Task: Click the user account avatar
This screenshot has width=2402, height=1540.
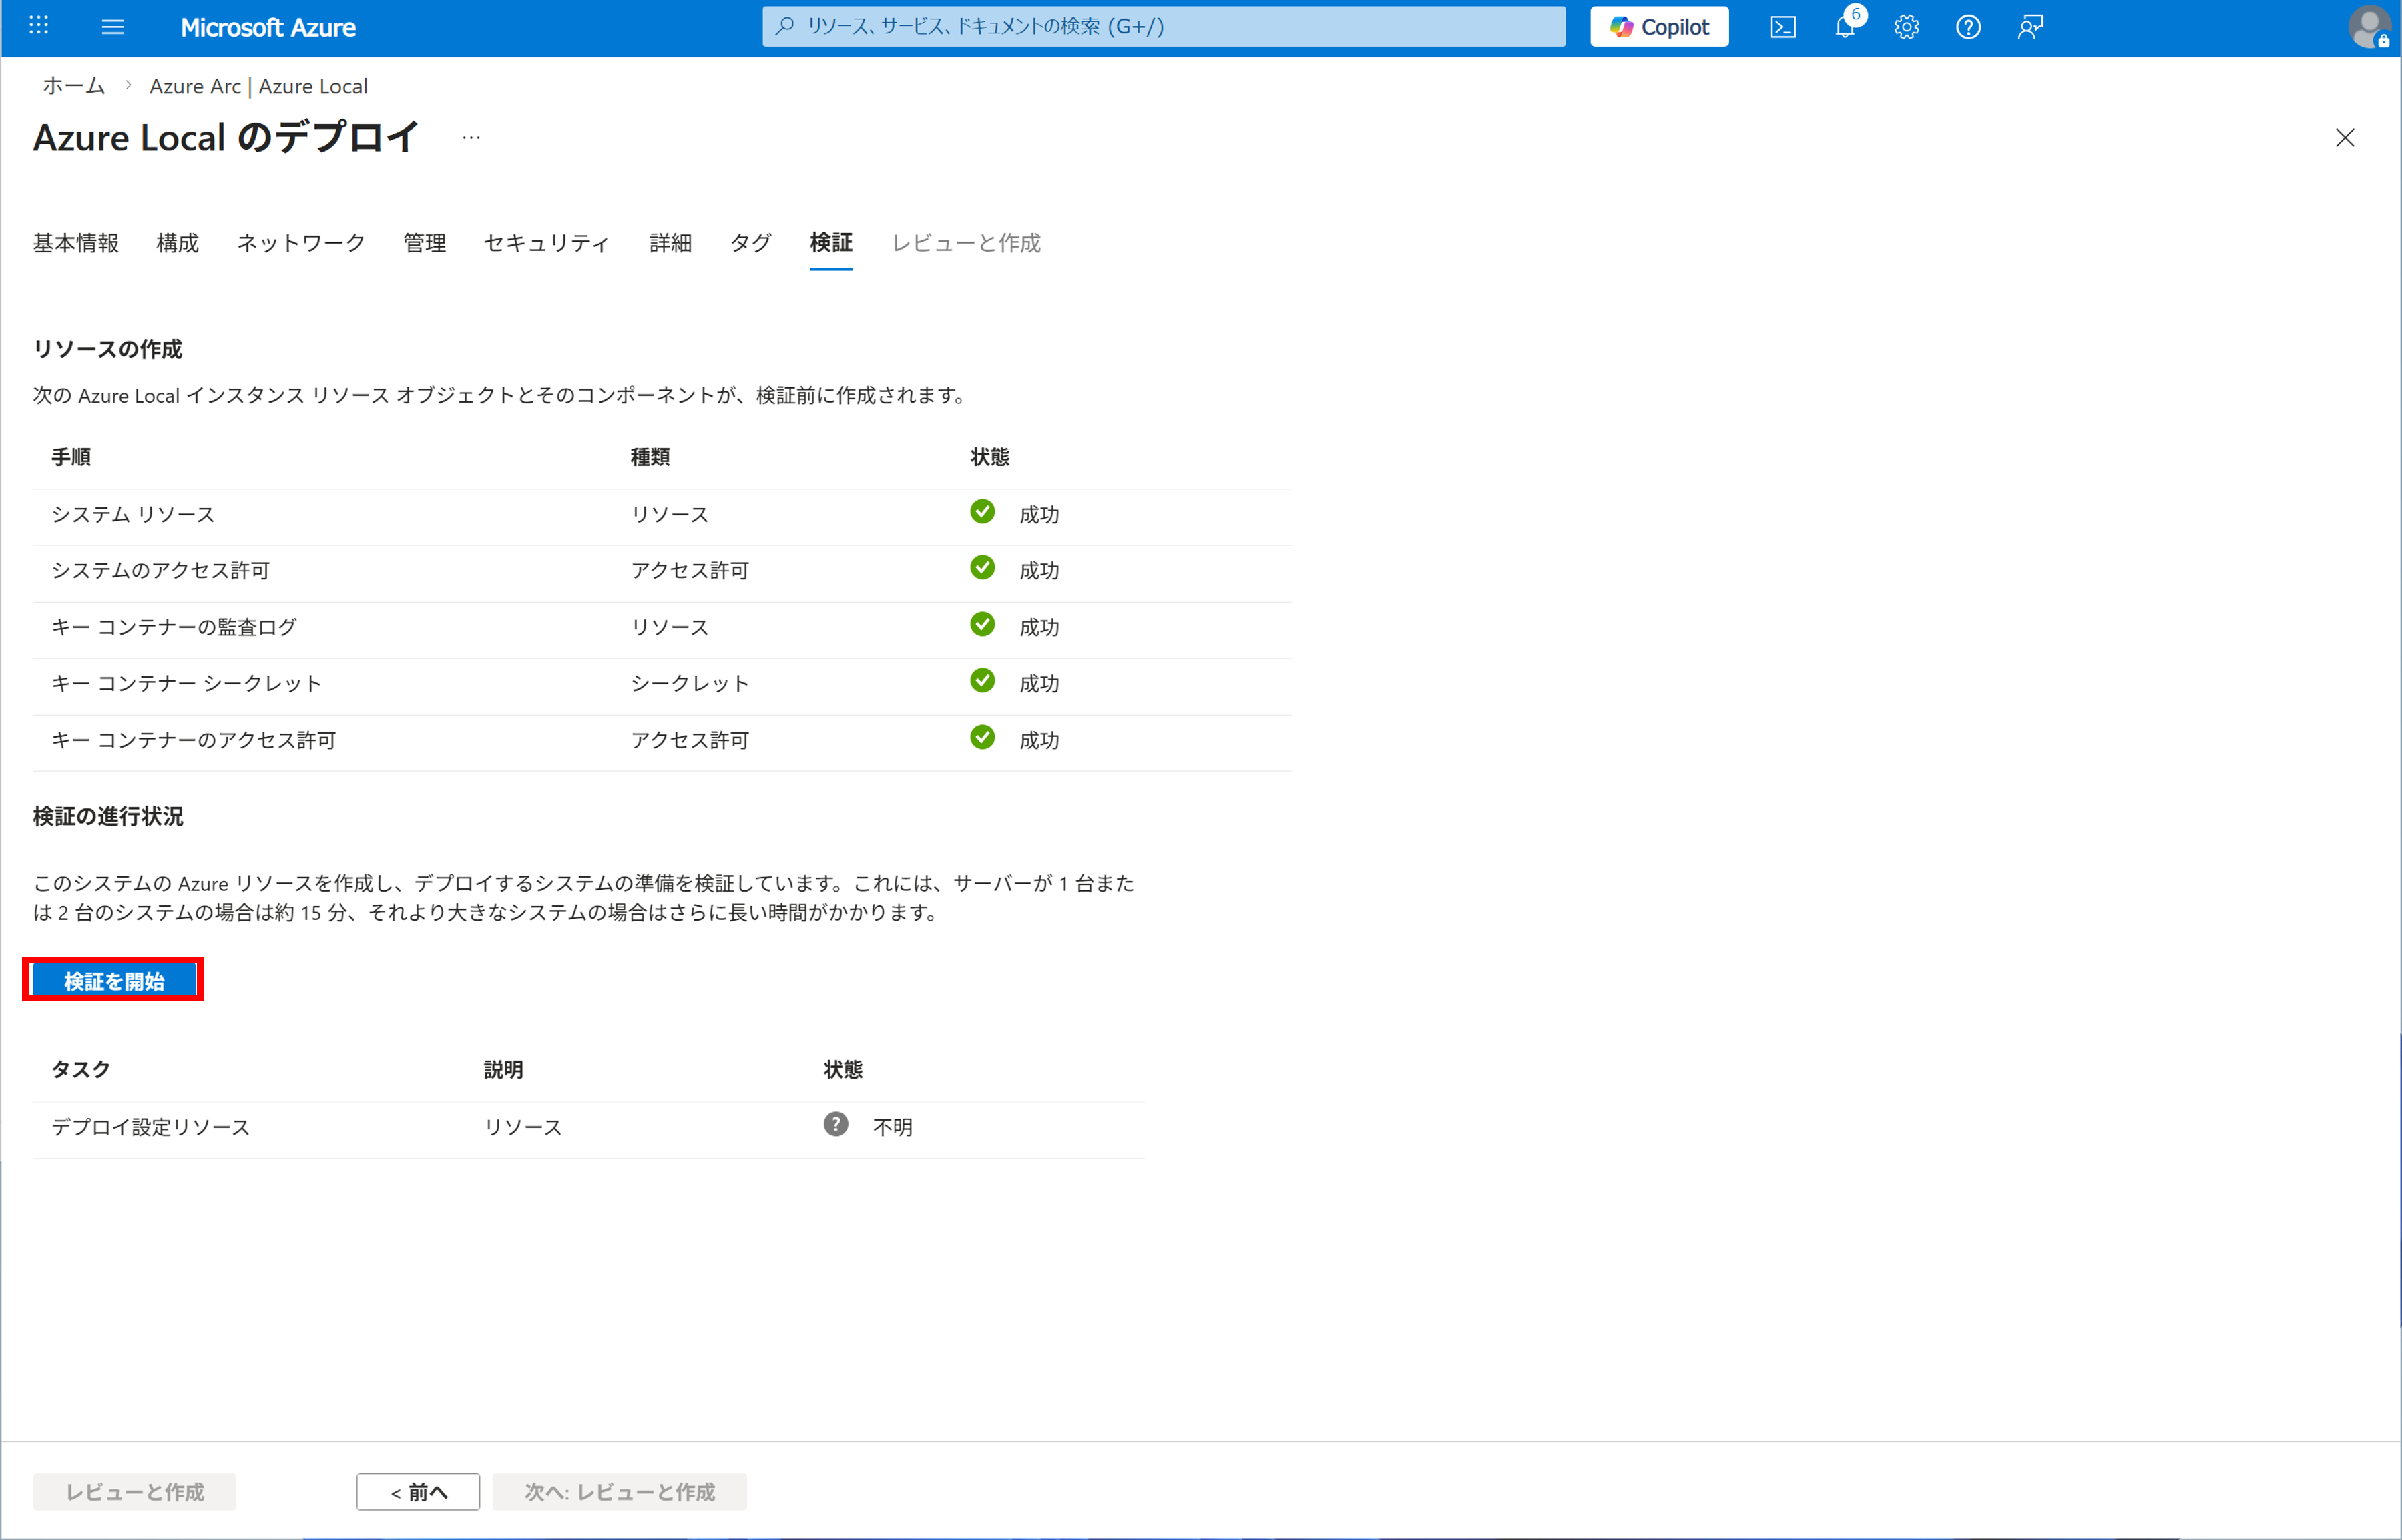Action: (x=2368, y=27)
